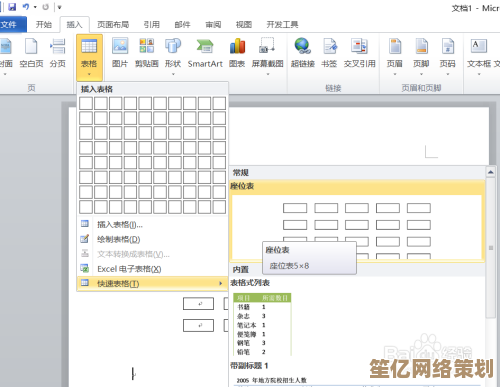
Task: Switch to the 邮件 ribbon tab
Action: coord(182,25)
